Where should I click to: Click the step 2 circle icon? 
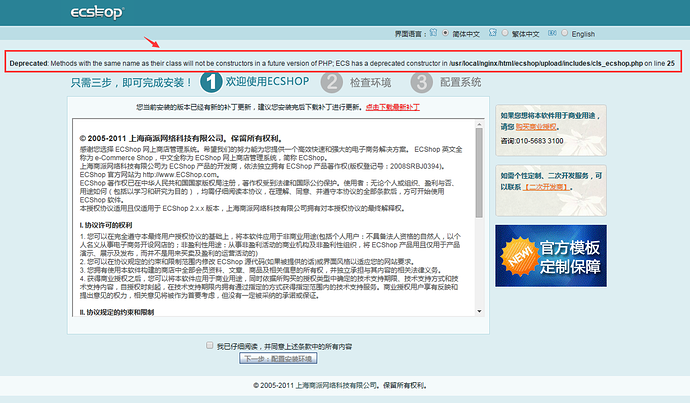point(331,82)
